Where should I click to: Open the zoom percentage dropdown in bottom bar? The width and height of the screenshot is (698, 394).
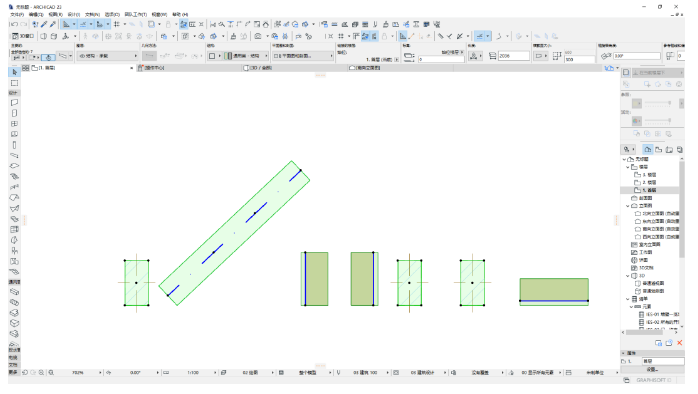click(x=100, y=373)
